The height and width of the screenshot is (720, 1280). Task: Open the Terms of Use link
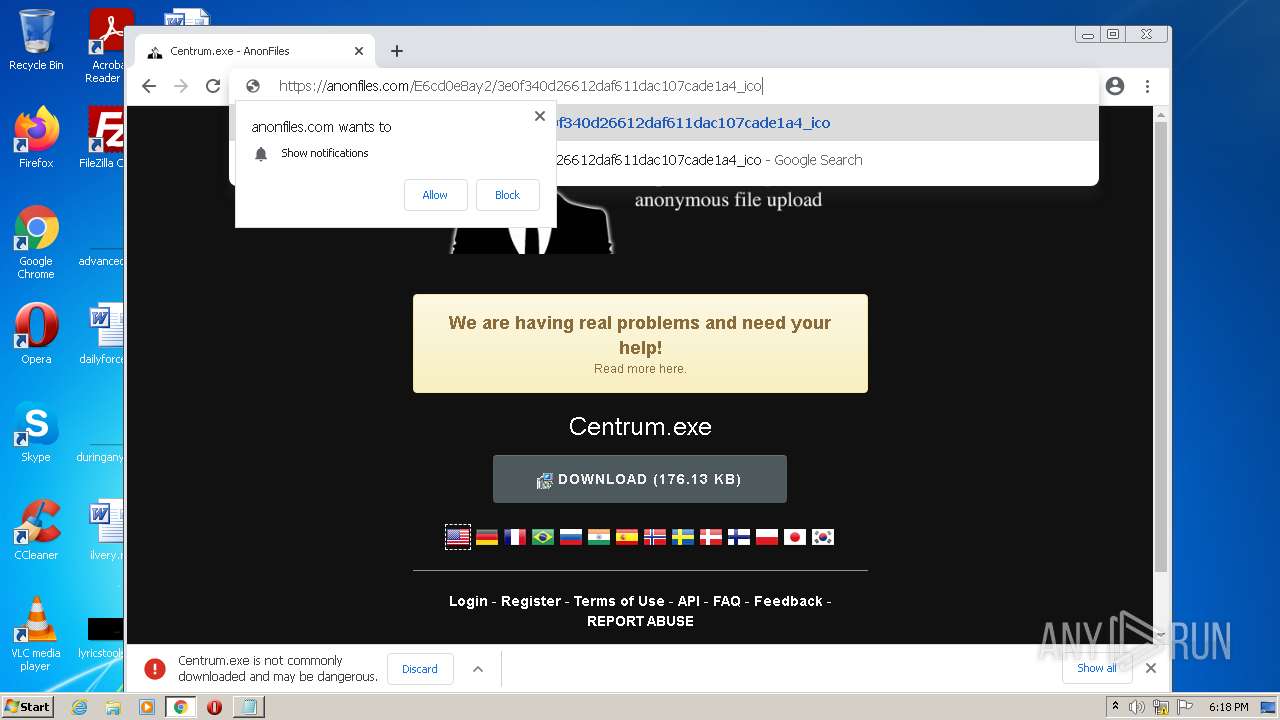pos(619,601)
